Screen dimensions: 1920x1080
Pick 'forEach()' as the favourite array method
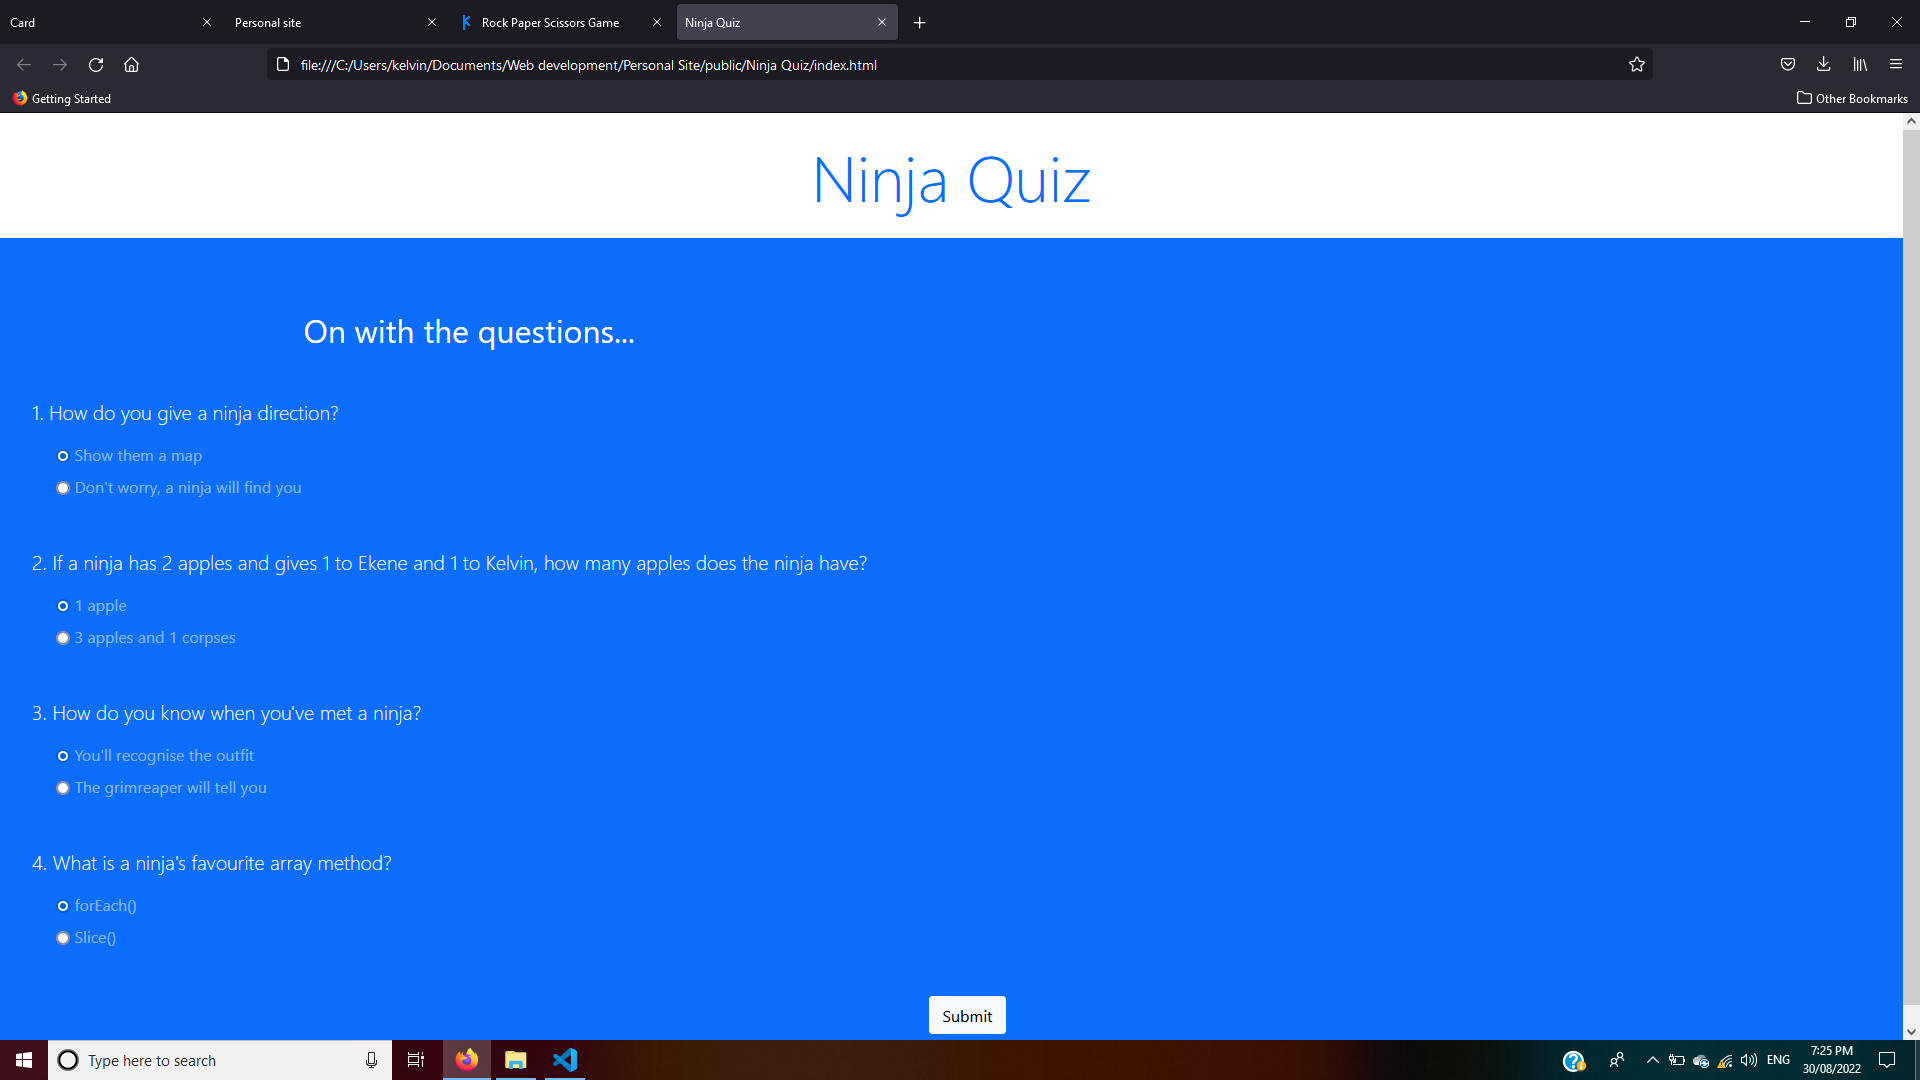click(63, 906)
